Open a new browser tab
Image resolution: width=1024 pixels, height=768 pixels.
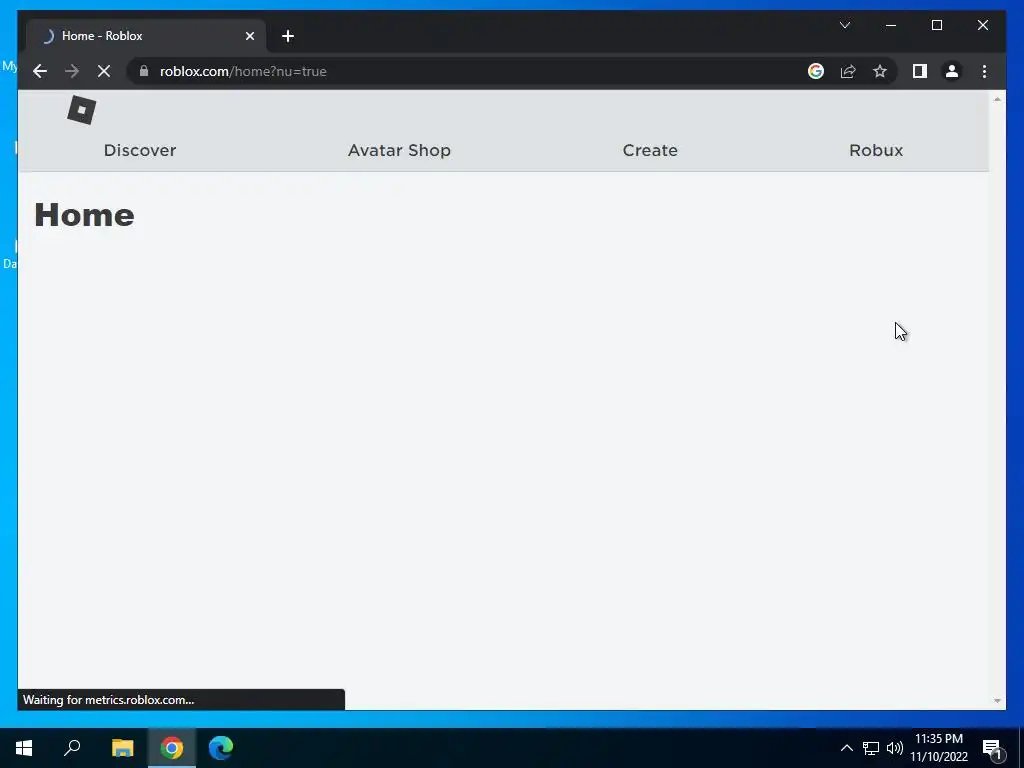pos(288,36)
